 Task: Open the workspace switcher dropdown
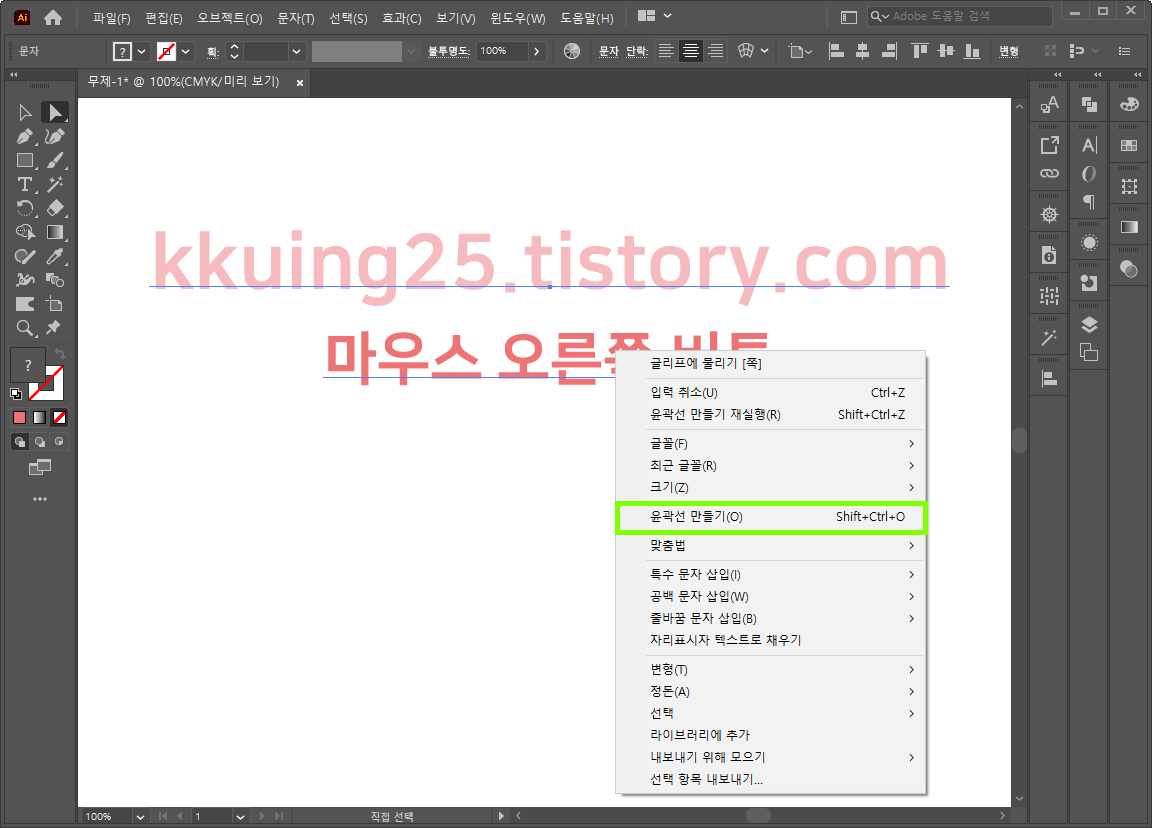click(655, 15)
